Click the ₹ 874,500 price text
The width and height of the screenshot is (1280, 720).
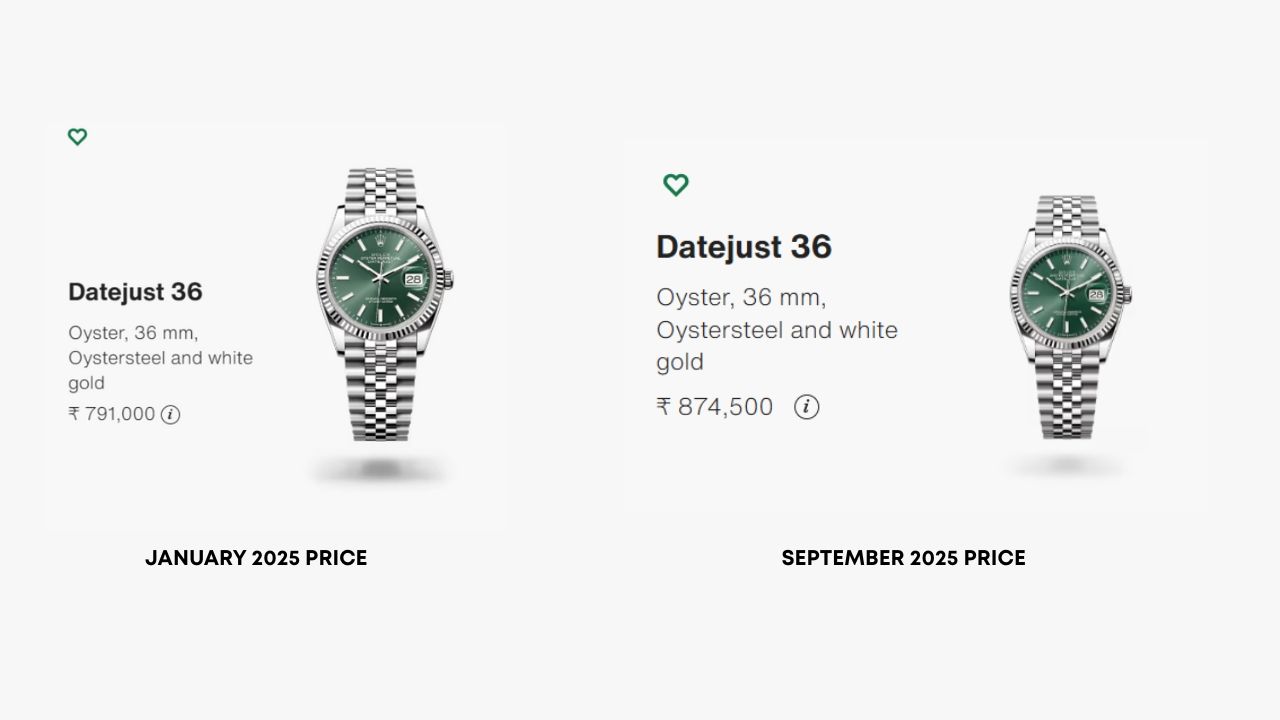pos(715,407)
